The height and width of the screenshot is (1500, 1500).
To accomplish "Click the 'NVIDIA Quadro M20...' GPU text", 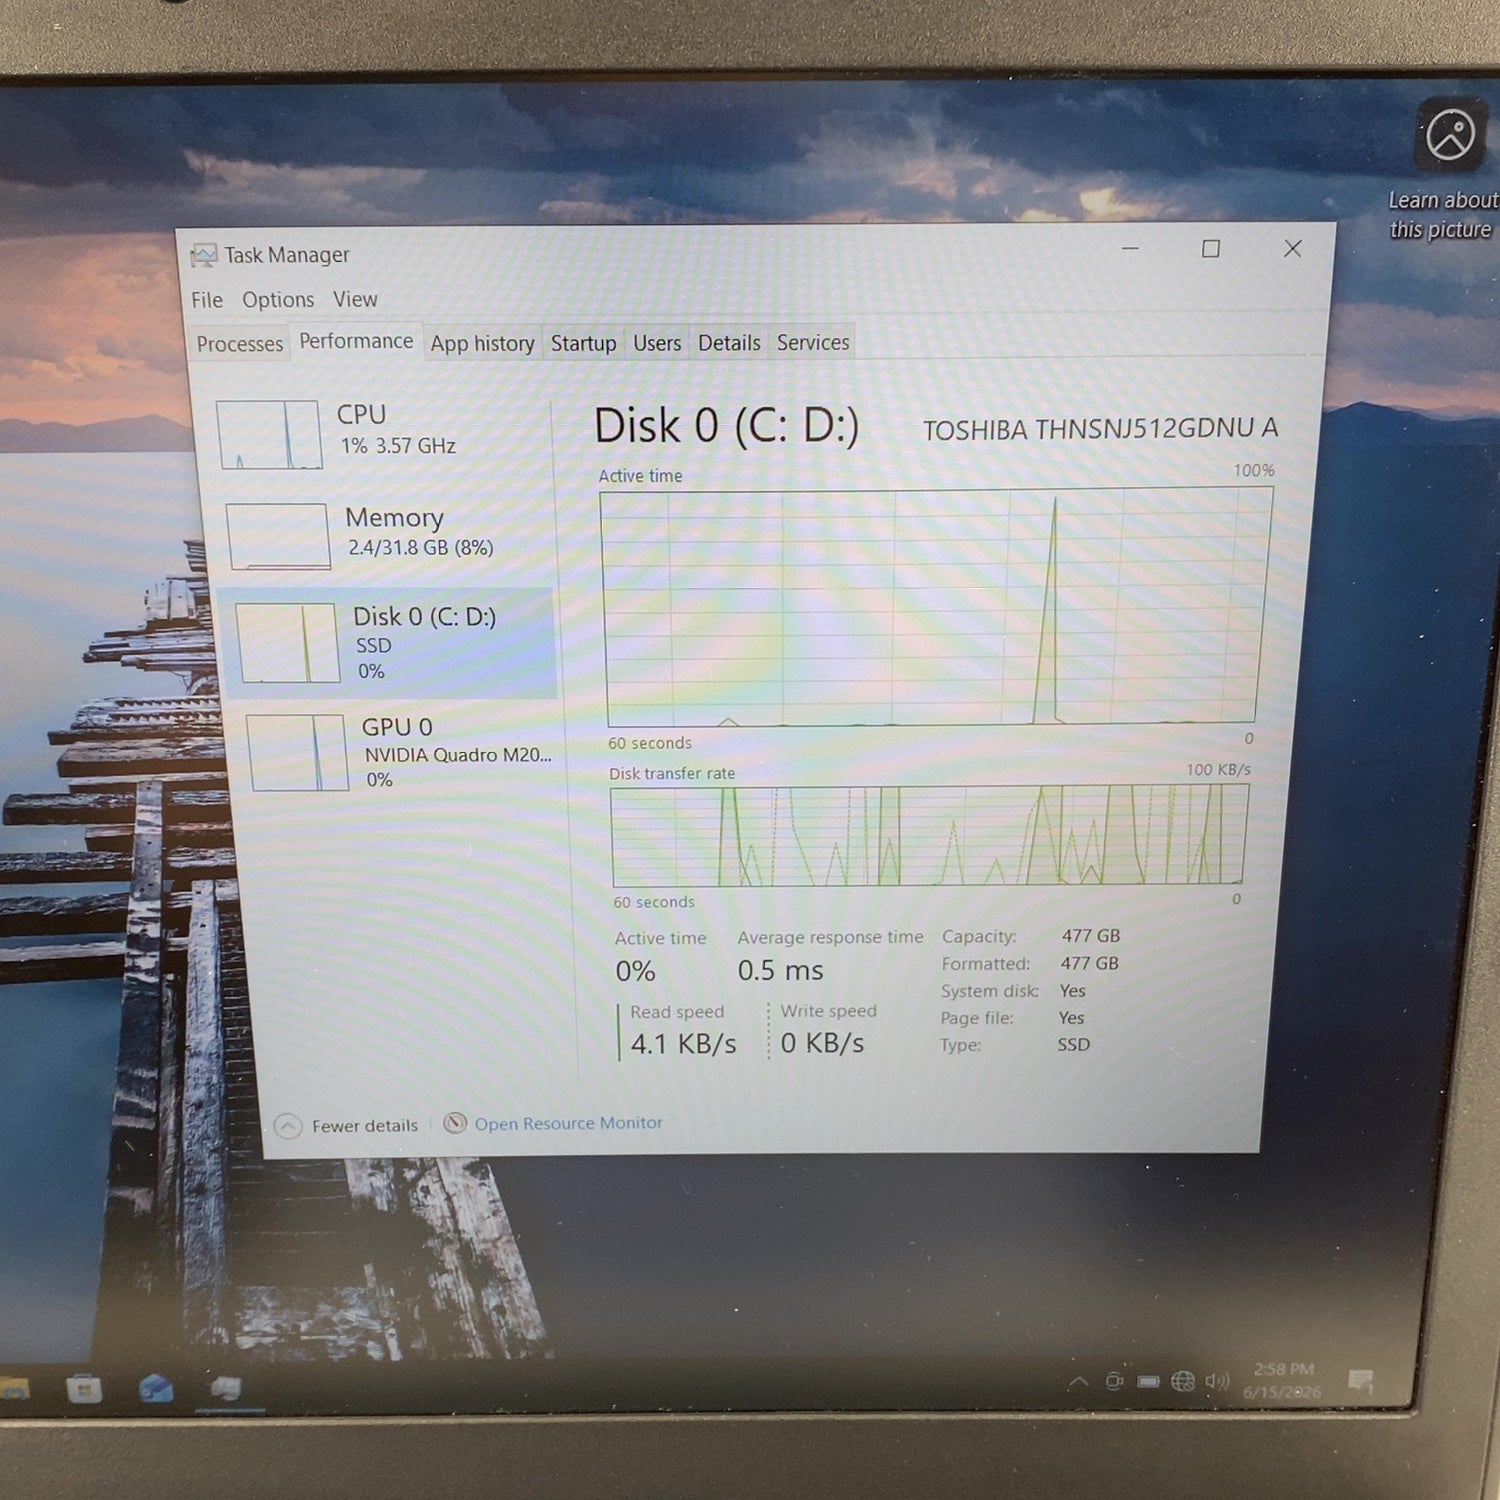I will click(x=457, y=755).
